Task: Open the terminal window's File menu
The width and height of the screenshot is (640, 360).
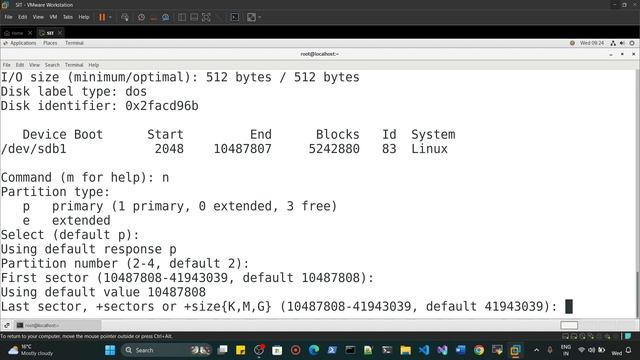Action: click(x=7, y=65)
